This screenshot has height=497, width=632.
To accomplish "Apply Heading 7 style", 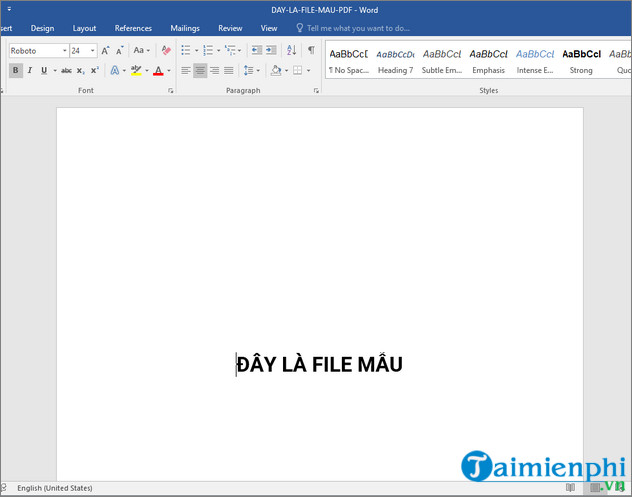I will point(395,61).
